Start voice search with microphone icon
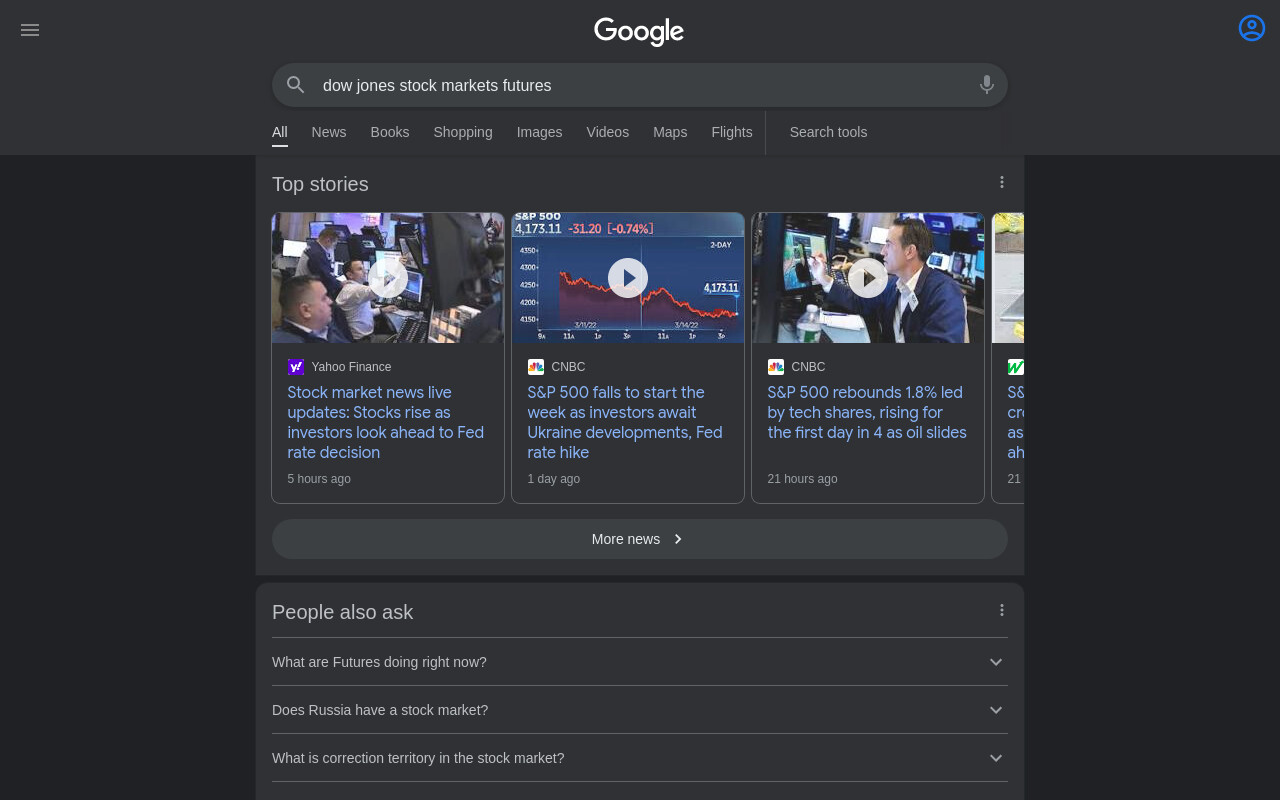The width and height of the screenshot is (1280, 800). click(987, 85)
